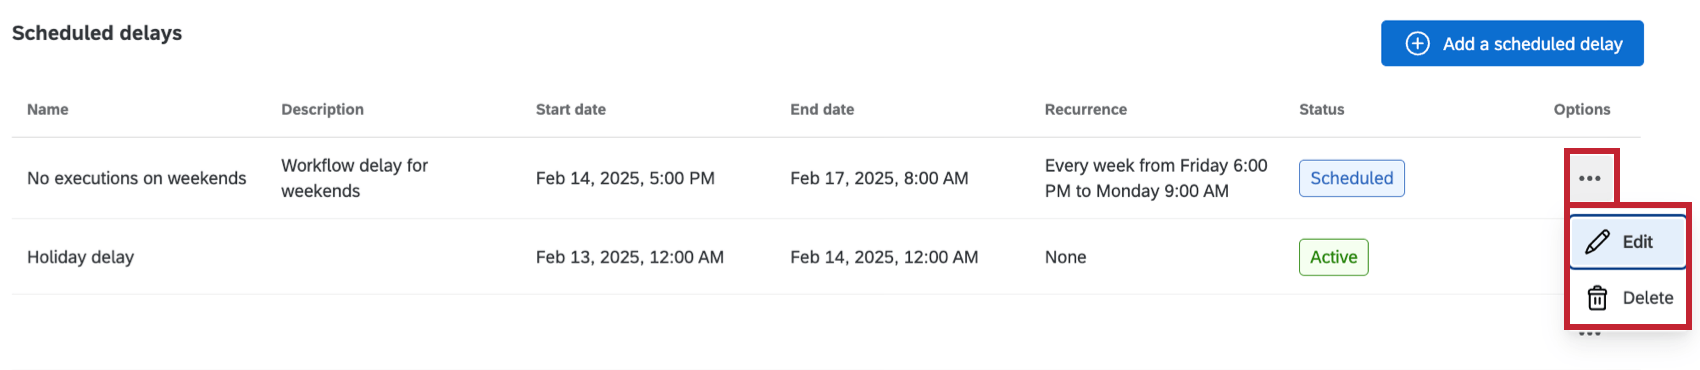Click the partially hidden ellipsis below the menu
Screen dimensions: 1700x370
point(1590,333)
